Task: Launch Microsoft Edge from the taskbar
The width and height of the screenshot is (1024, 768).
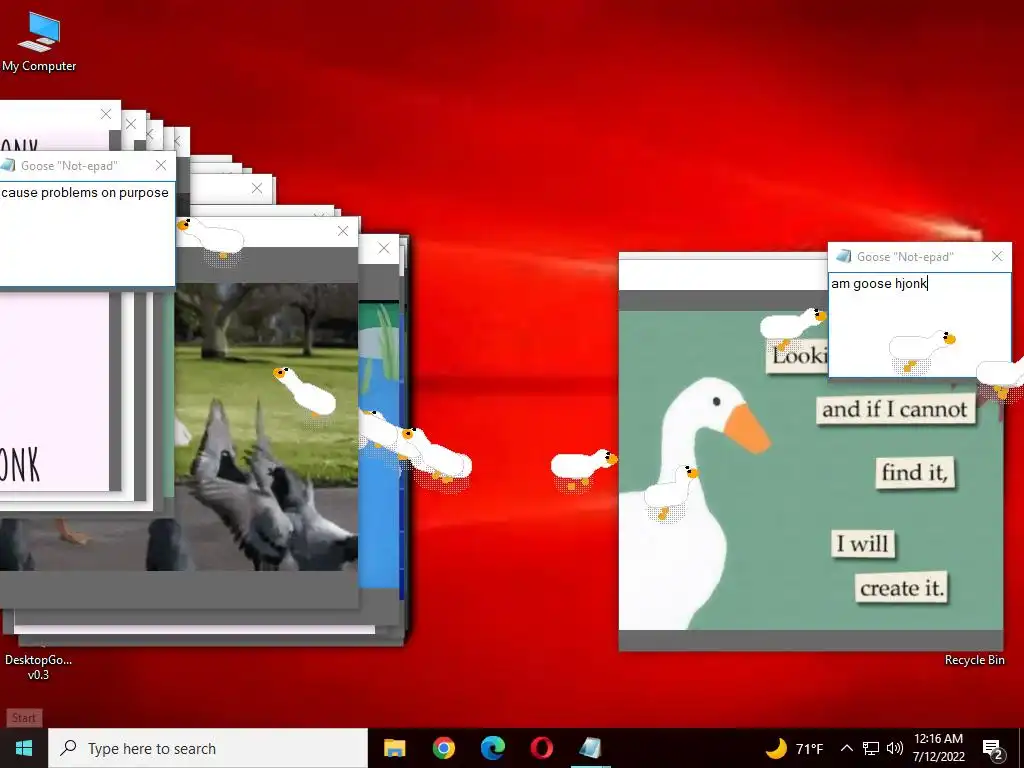Action: [x=492, y=748]
